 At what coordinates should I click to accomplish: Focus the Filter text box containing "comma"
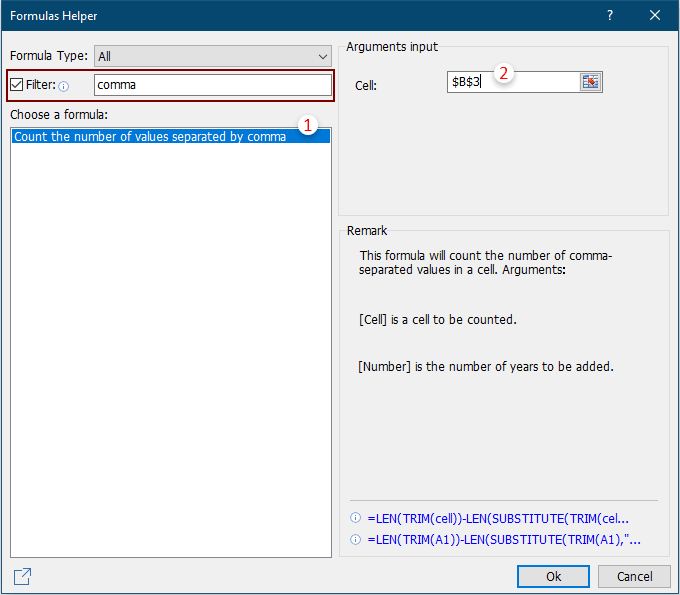(x=212, y=85)
